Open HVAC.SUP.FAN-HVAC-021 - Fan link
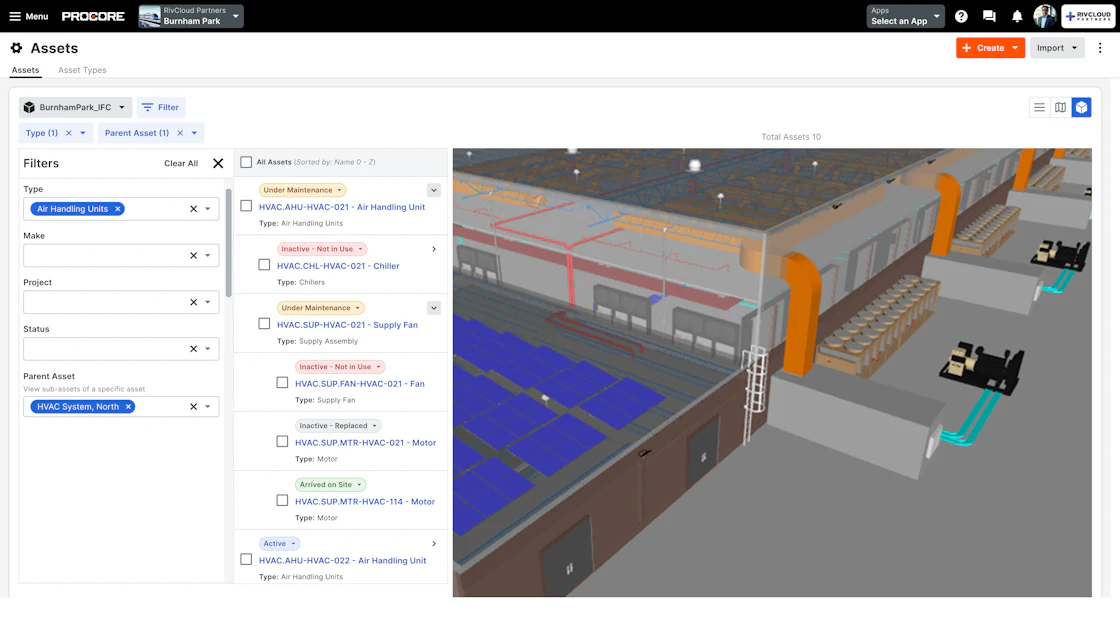 coord(359,384)
